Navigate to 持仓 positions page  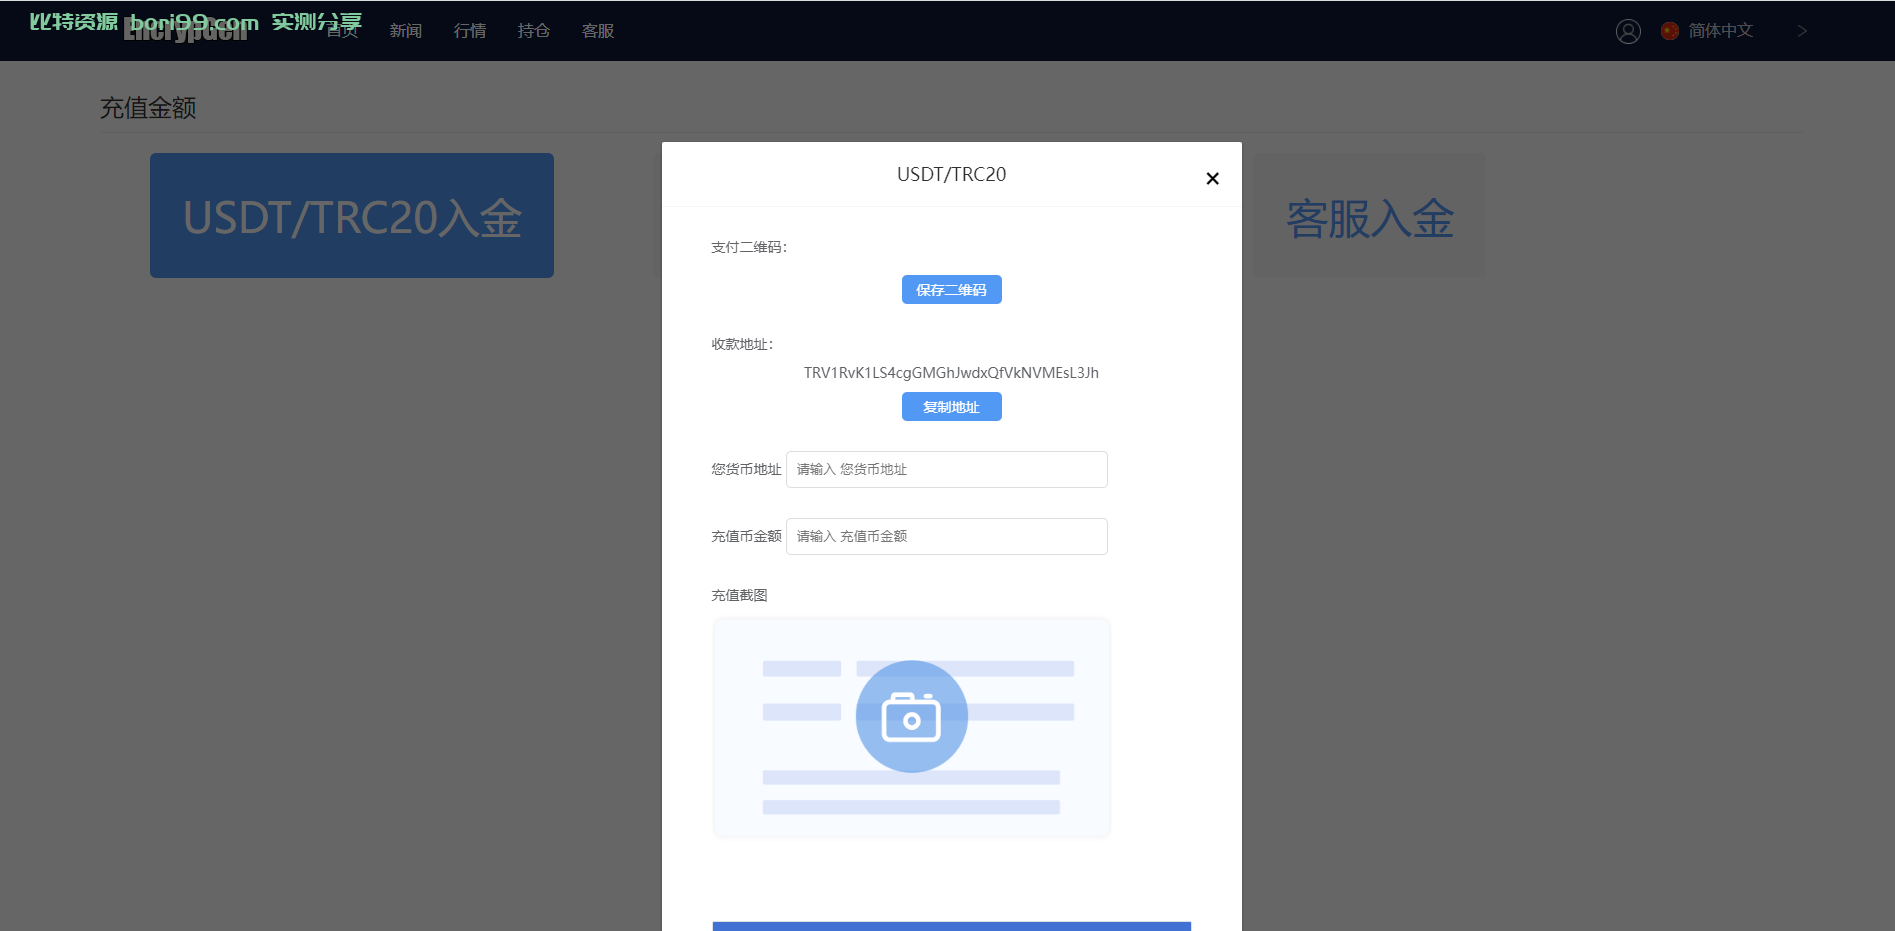click(x=534, y=31)
